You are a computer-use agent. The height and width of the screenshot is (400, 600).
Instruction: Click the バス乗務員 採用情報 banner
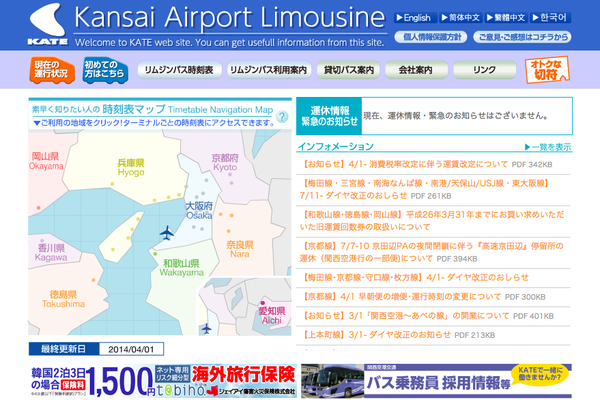(436, 381)
